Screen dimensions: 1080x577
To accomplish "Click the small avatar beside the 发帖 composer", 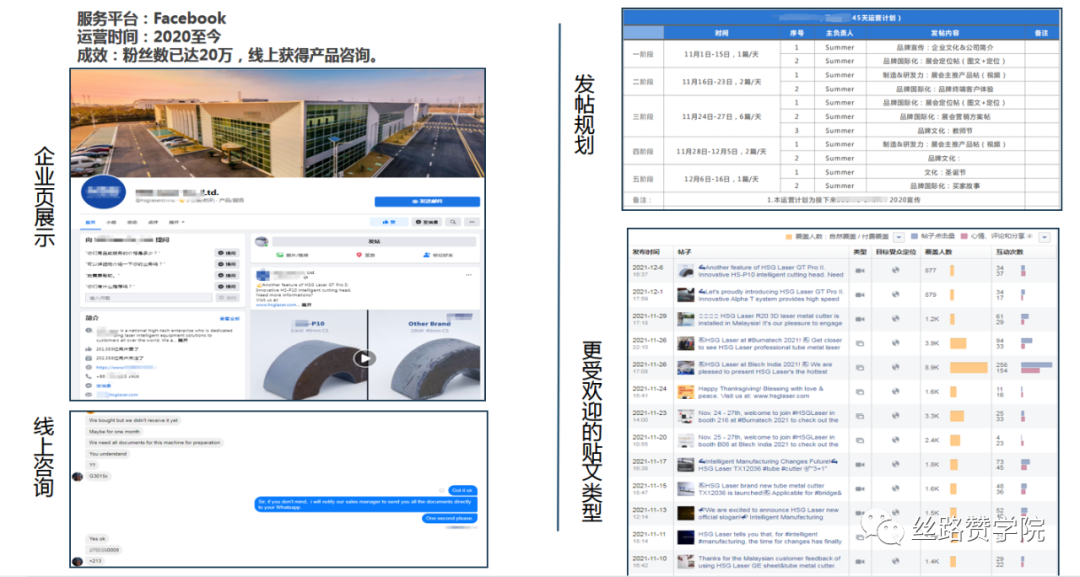I will (x=261, y=242).
